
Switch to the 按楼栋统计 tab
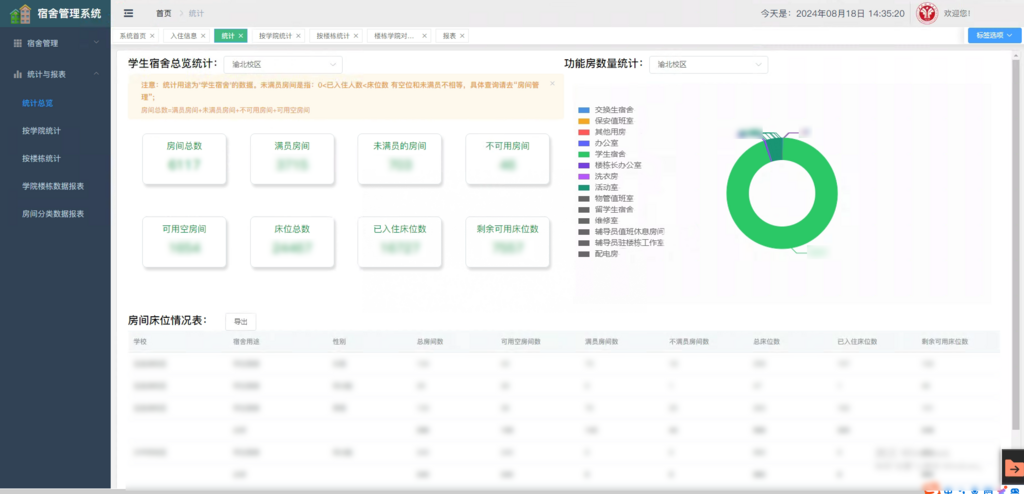336,36
